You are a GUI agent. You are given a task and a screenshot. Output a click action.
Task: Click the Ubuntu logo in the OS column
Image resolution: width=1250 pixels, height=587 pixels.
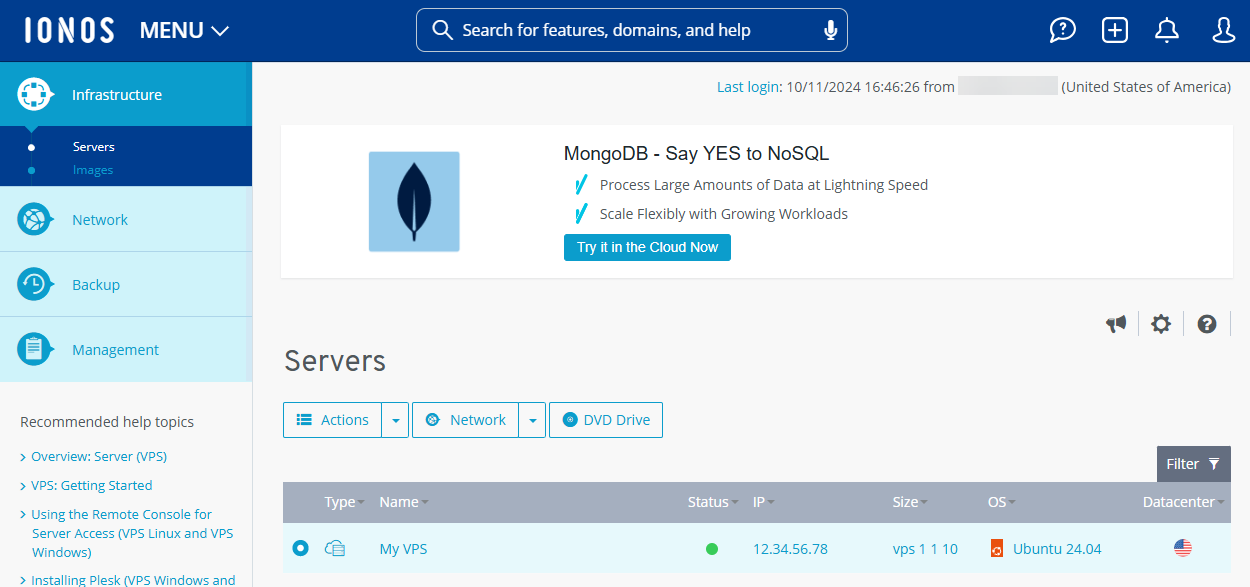996,548
